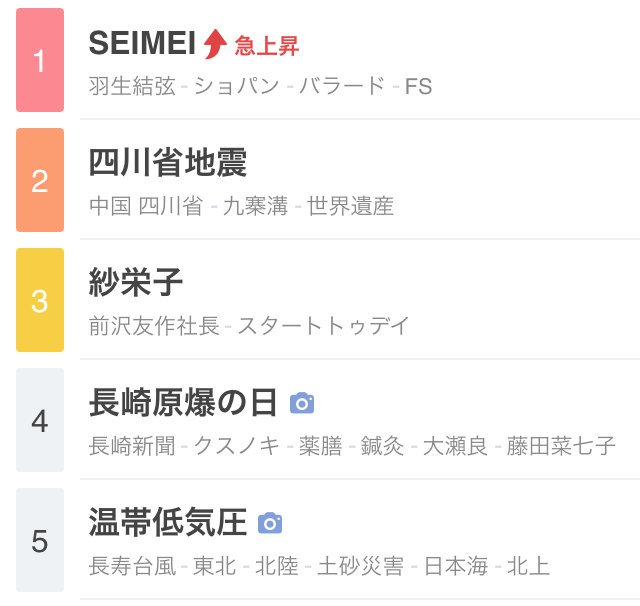Select the related keyword 九寨溝

(255, 206)
